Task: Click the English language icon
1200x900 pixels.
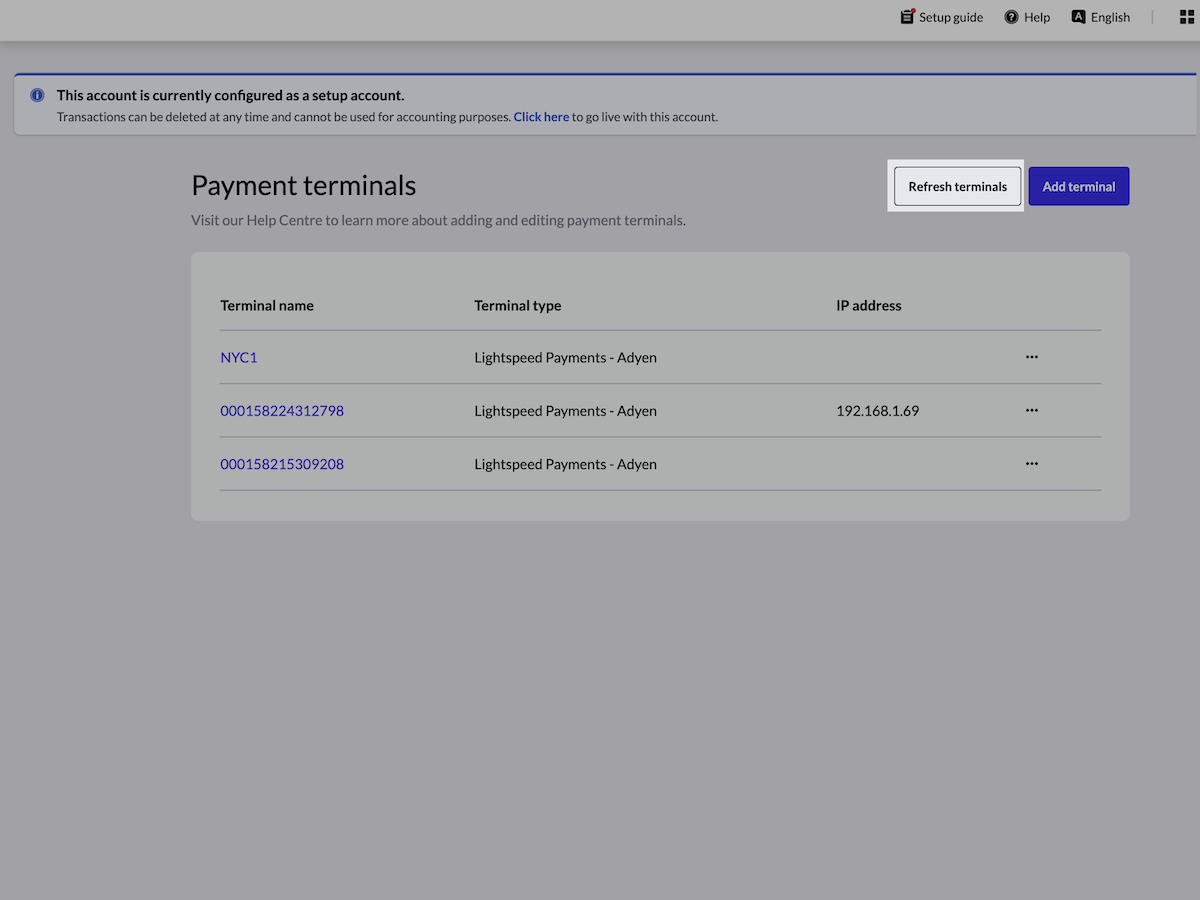Action: (x=1078, y=17)
